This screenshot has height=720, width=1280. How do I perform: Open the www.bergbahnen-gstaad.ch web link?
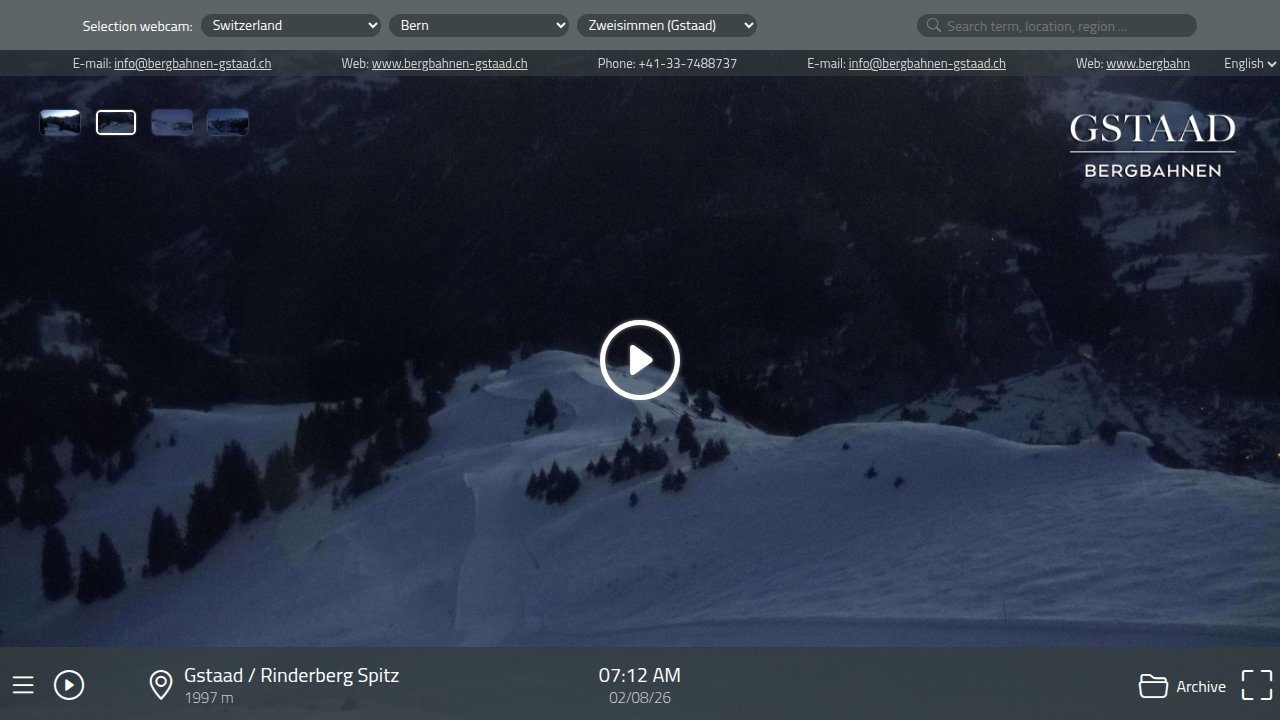[449, 63]
